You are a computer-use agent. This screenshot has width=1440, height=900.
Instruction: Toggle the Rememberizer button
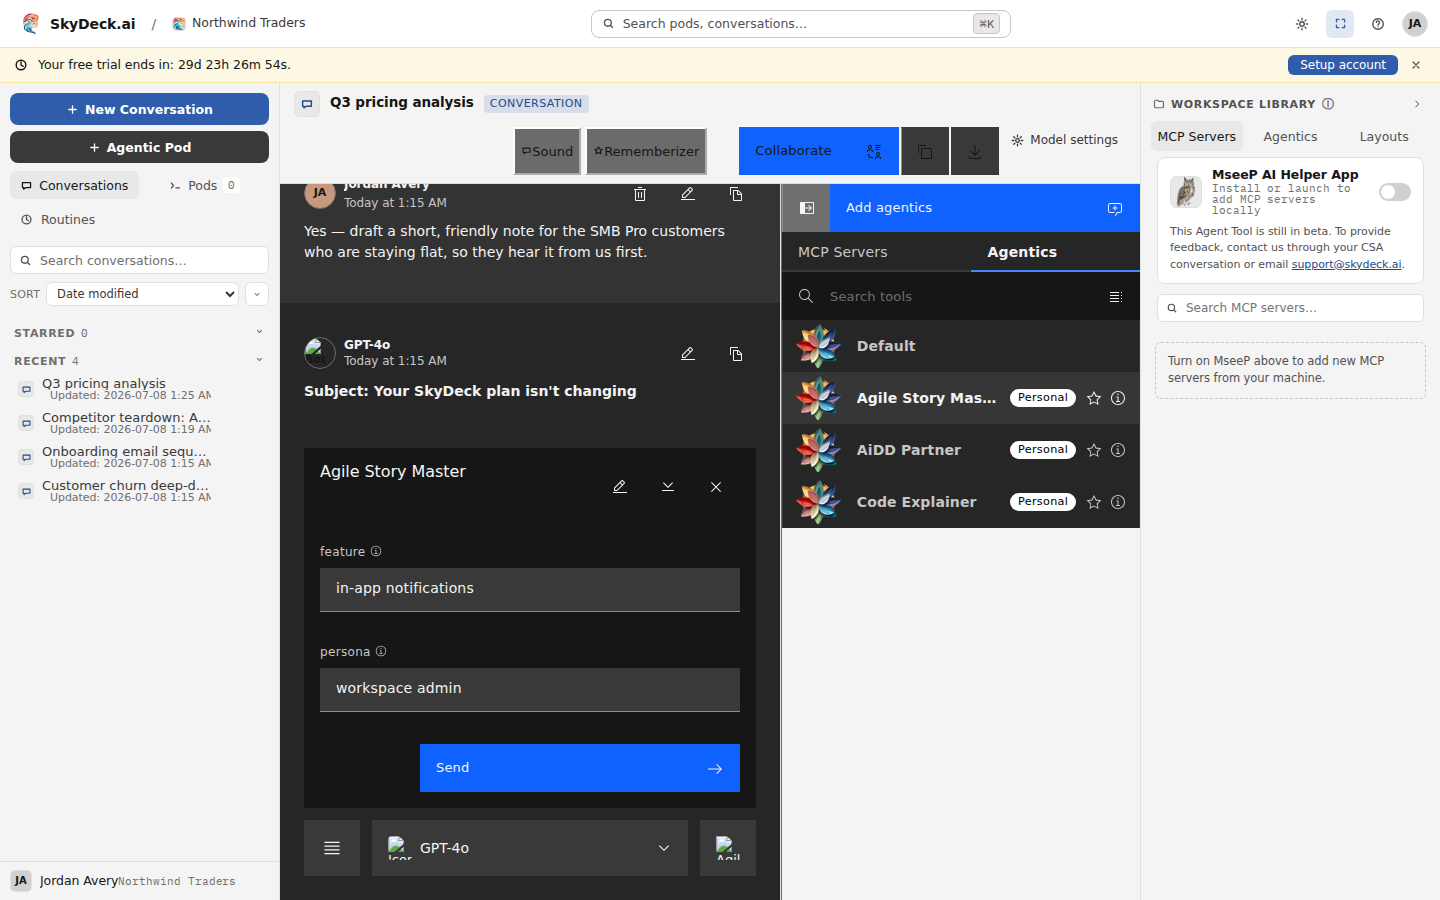click(646, 151)
